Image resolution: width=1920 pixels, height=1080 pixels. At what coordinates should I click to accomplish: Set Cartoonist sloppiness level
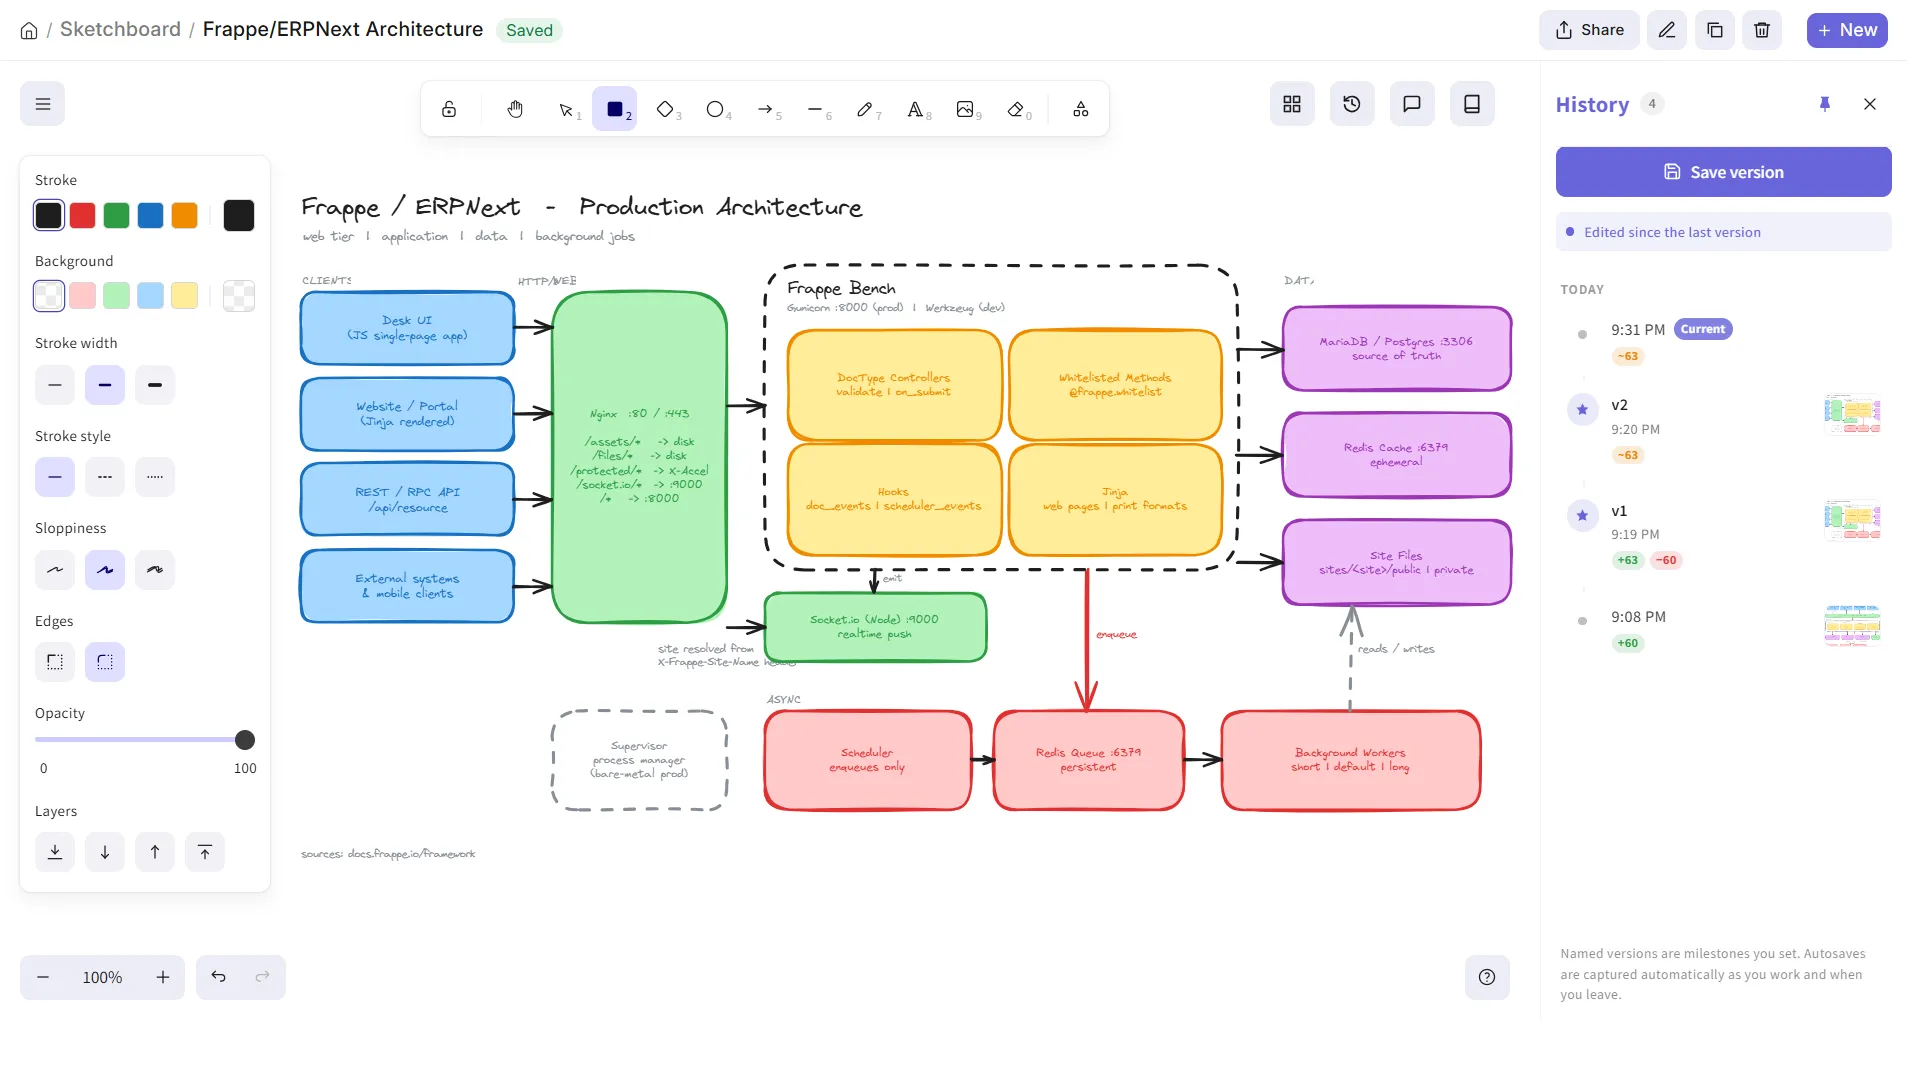pyautogui.click(x=155, y=570)
